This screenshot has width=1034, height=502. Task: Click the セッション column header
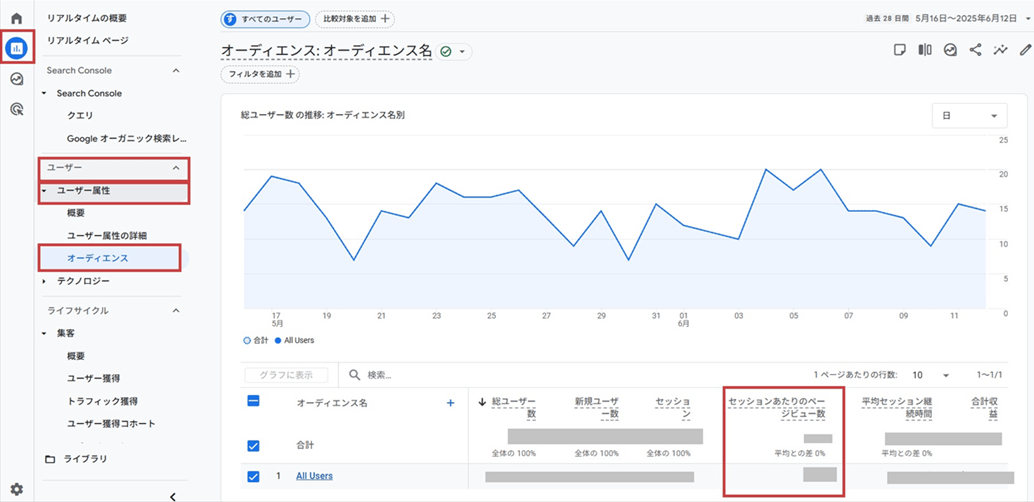click(673, 408)
